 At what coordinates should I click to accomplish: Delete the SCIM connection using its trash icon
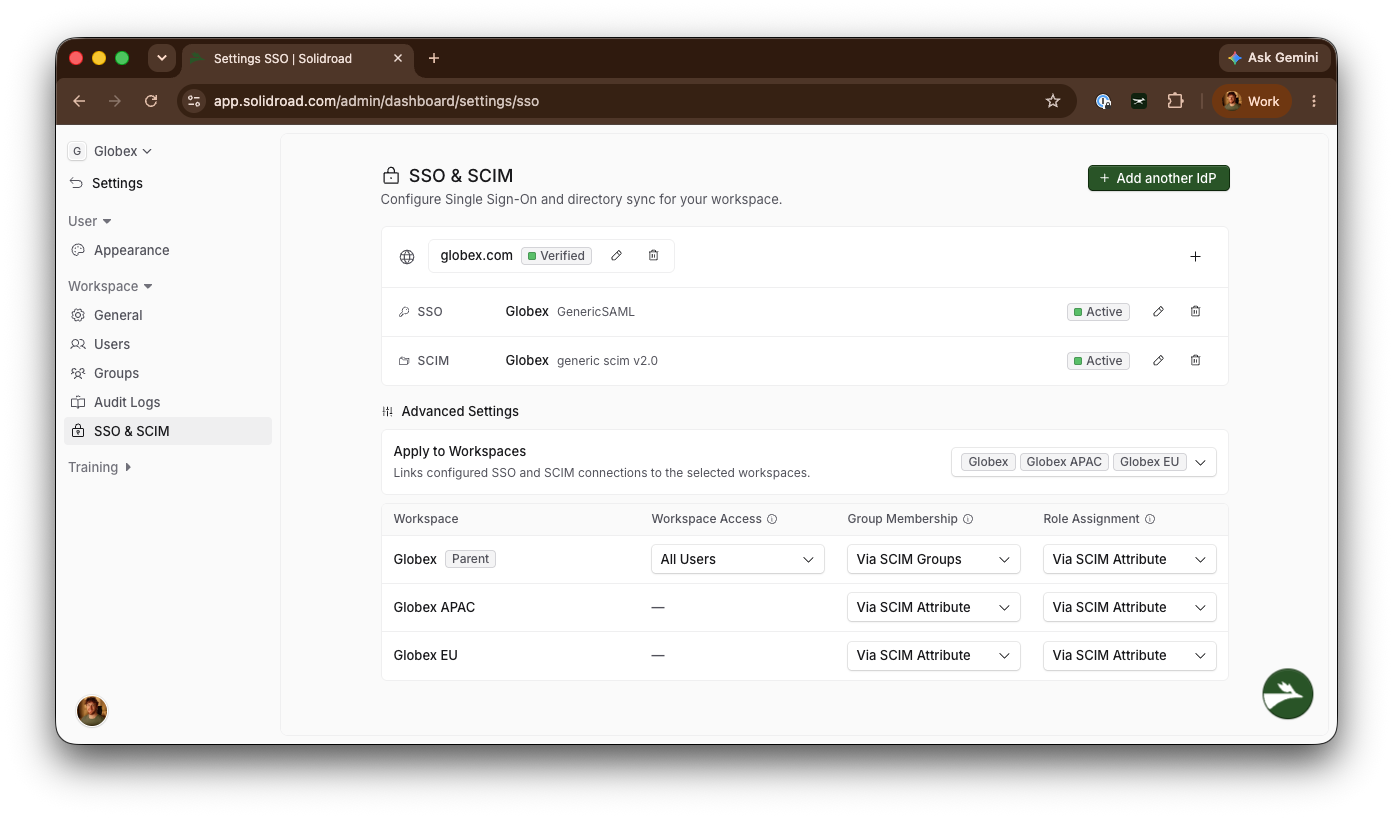point(1195,361)
